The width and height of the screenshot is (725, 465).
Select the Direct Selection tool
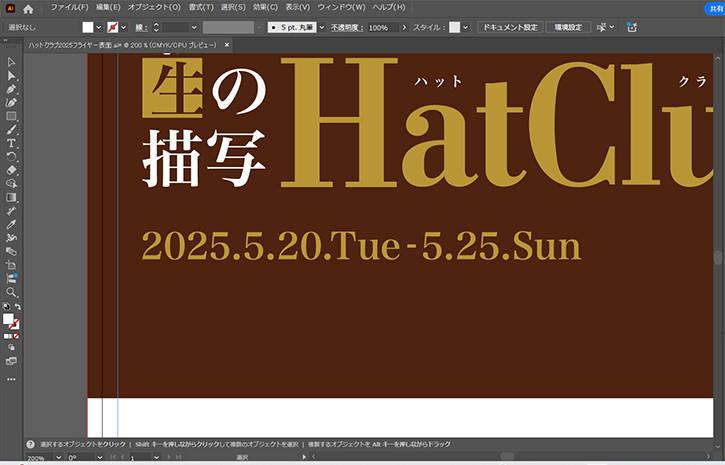tap(11, 76)
